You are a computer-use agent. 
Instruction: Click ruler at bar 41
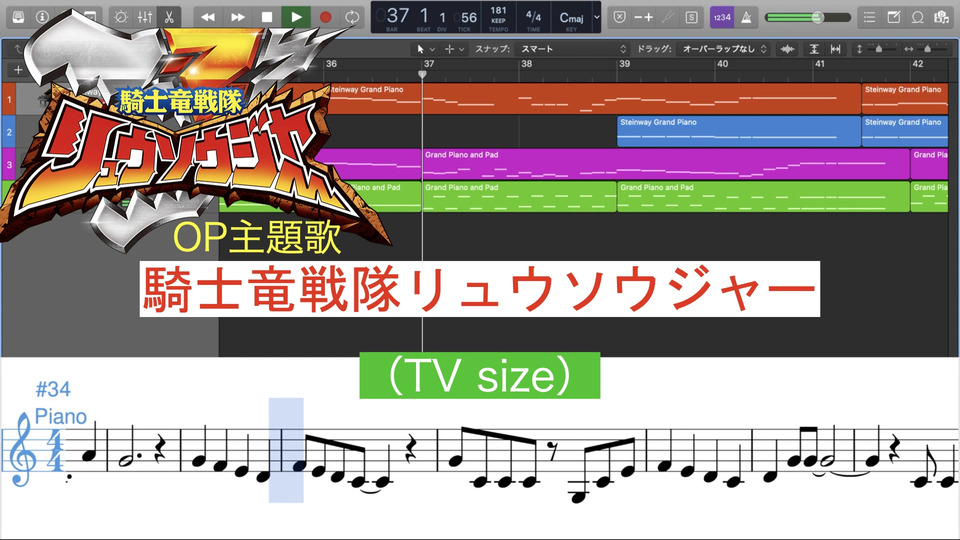820,64
